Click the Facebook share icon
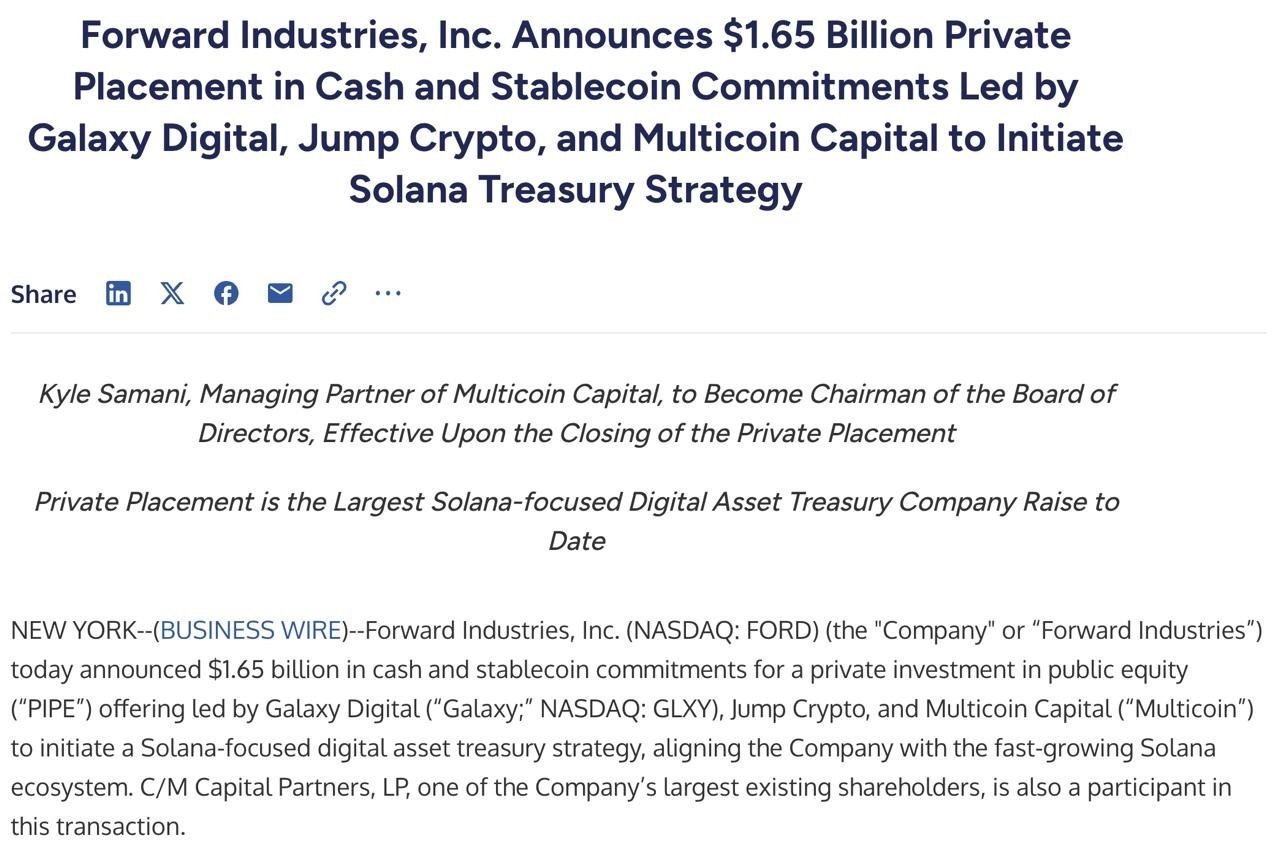 pos(226,293)
